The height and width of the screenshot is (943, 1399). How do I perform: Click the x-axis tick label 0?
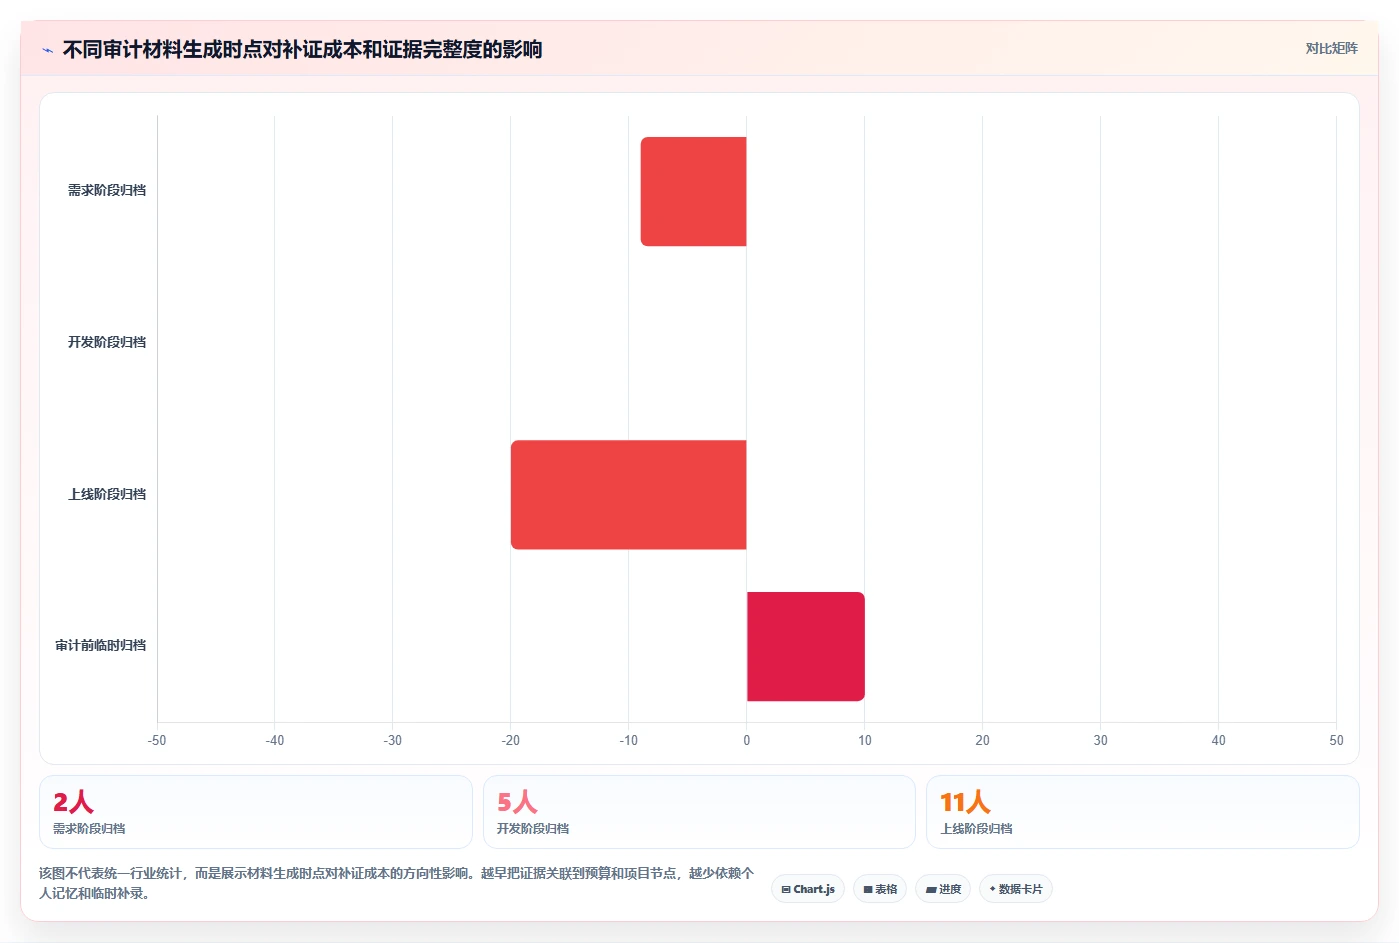747,740
